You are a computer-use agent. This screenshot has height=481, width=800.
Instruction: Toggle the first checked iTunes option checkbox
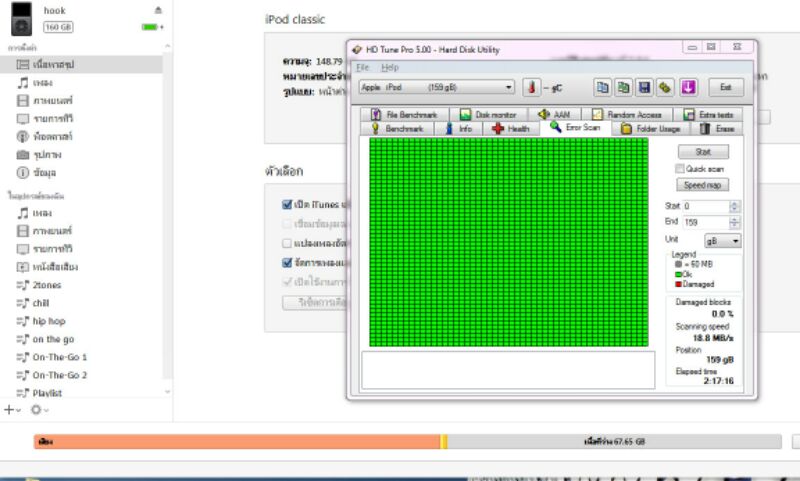pos(287,204)
